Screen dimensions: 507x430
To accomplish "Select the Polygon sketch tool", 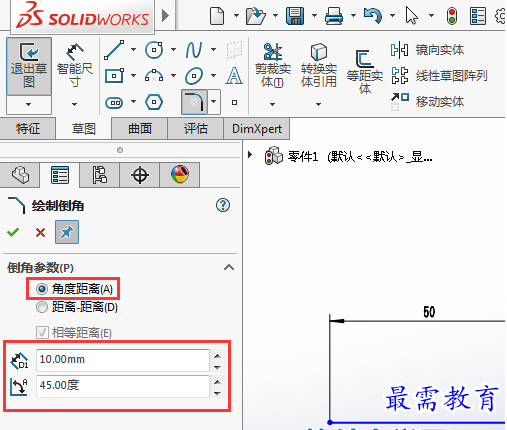I will tap(154, 102).
